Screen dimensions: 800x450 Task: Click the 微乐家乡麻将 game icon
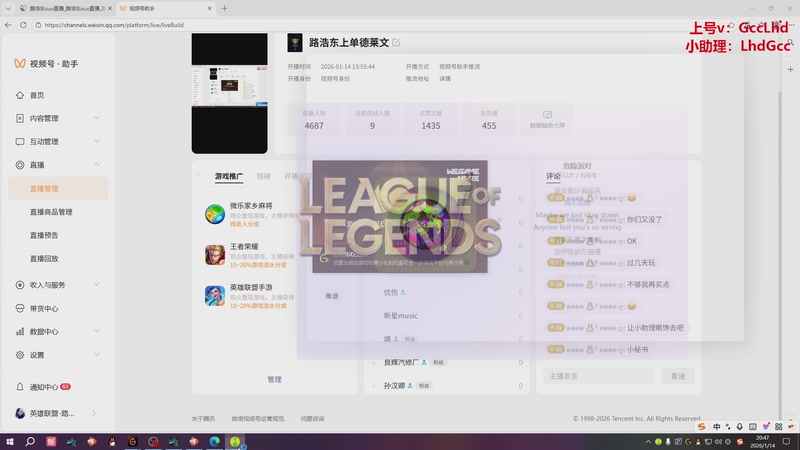[215, 214]
